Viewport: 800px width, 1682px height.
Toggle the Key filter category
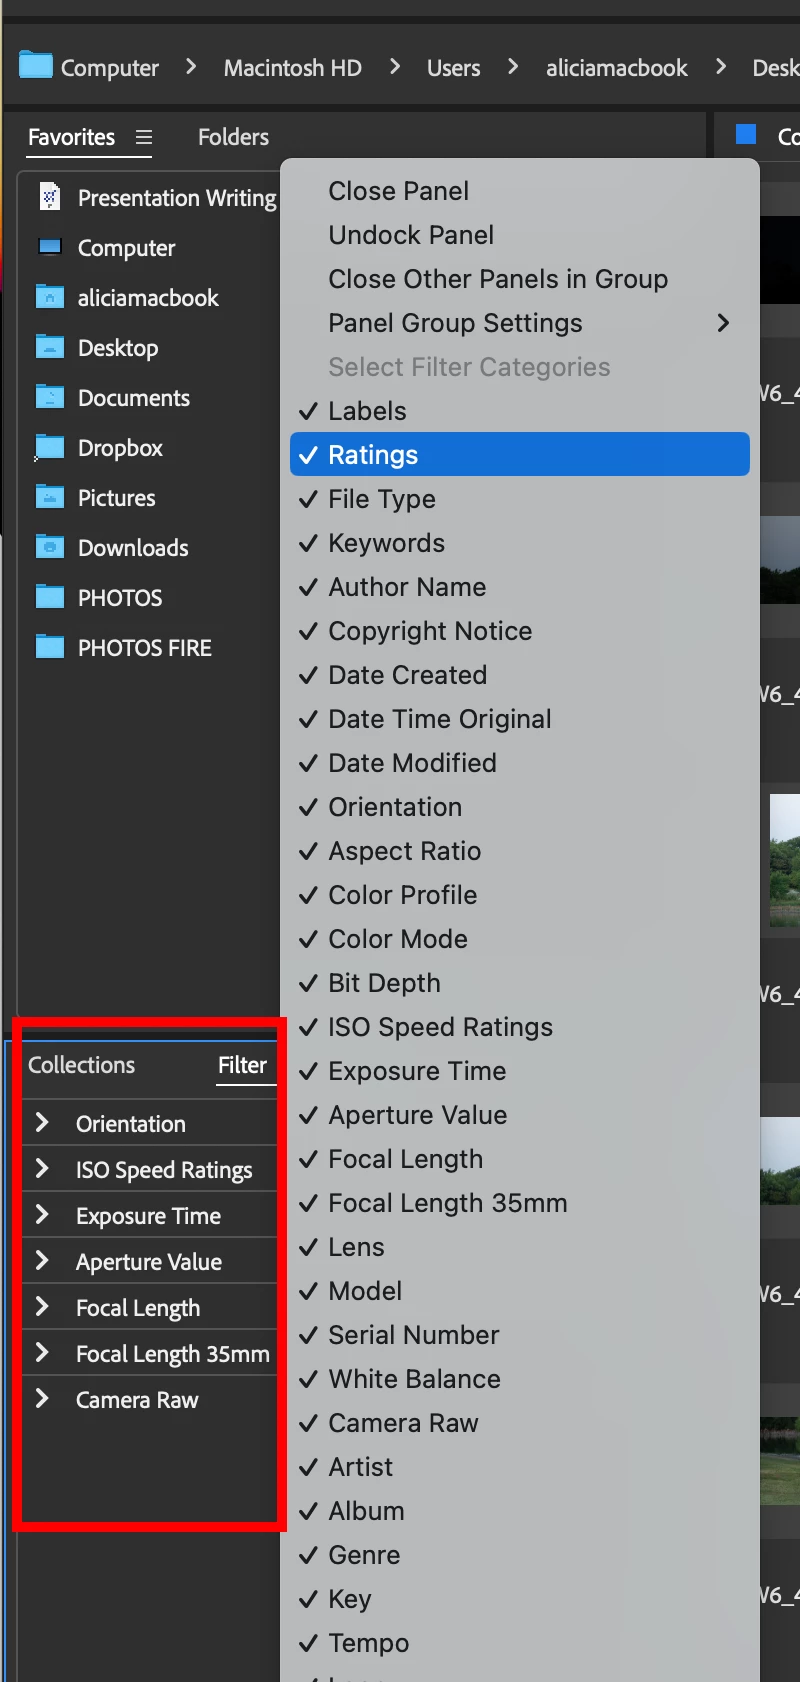(x=519, y=1599)
